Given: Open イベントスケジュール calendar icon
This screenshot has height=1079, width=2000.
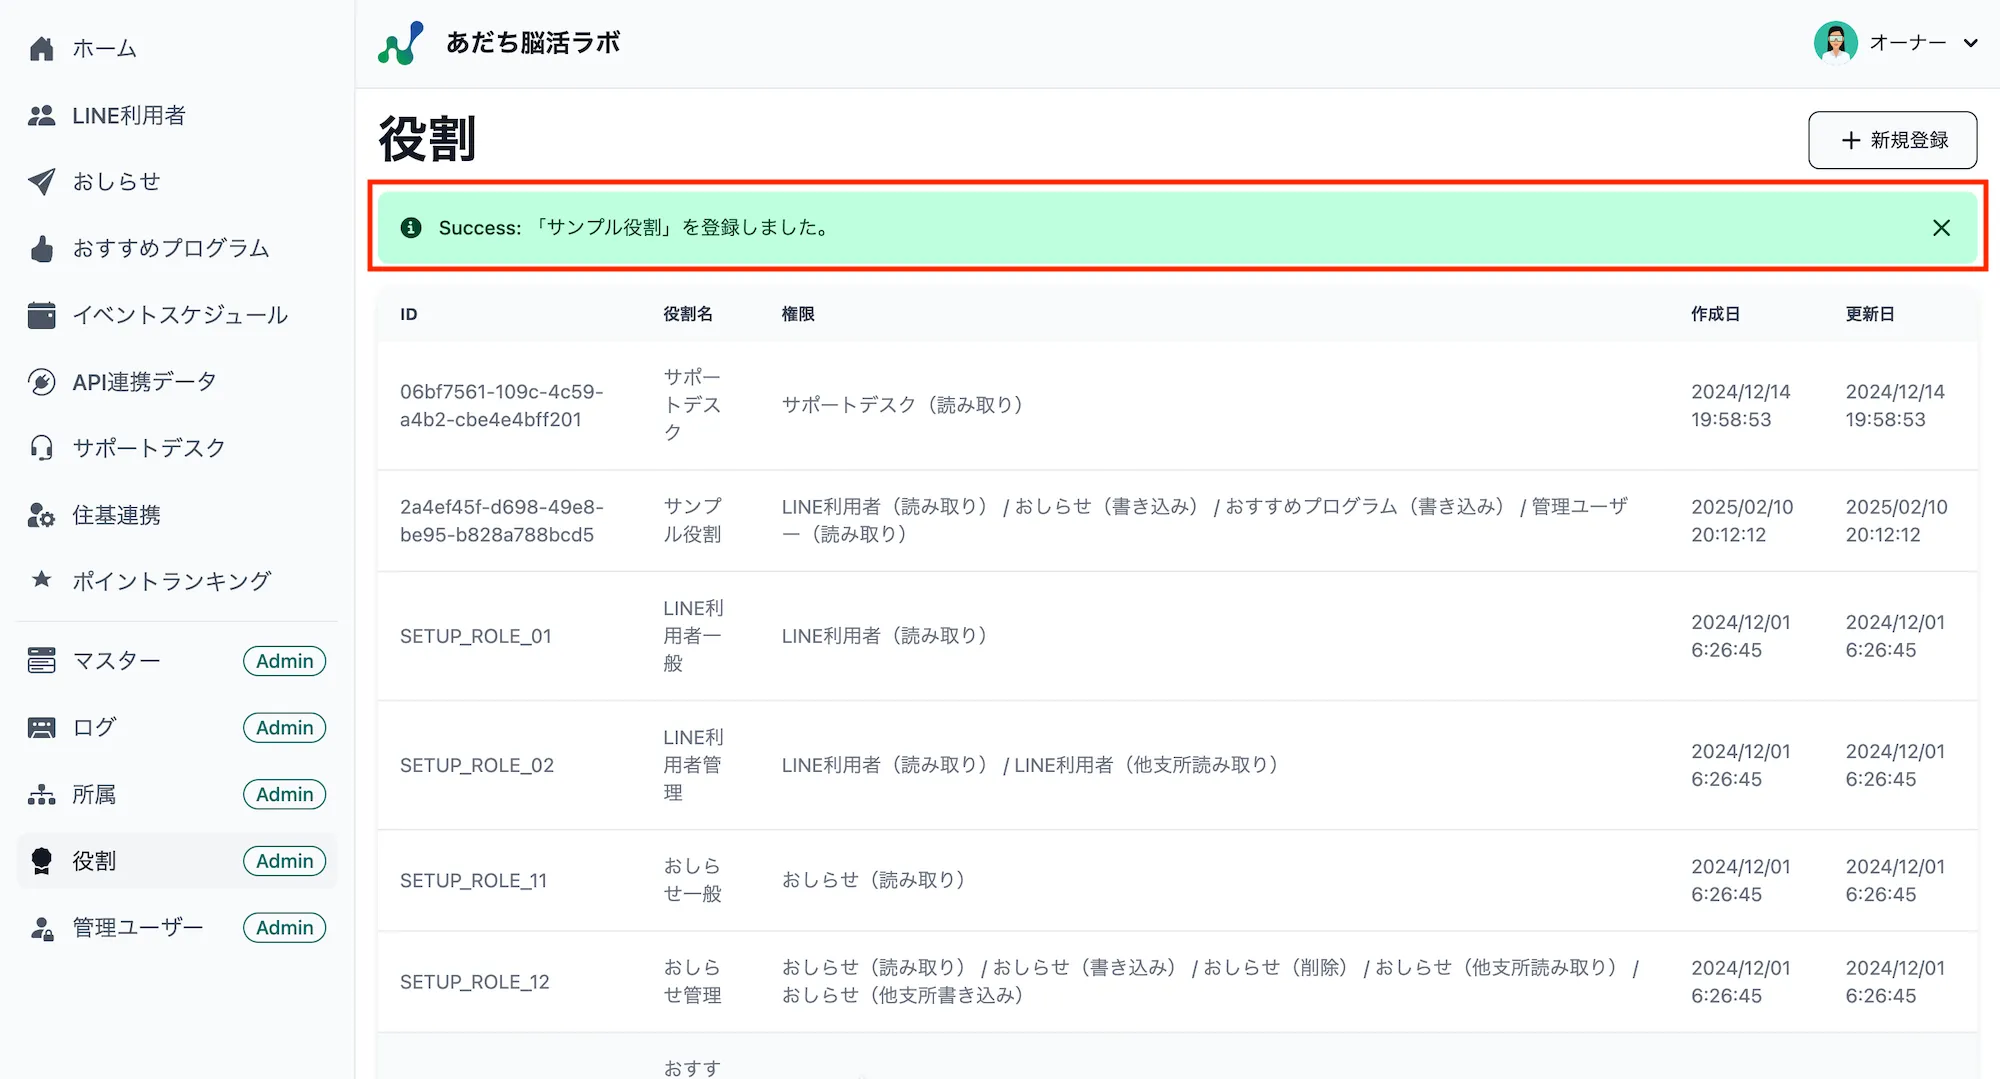Looking at the screenshot, I should click(41, 314).
